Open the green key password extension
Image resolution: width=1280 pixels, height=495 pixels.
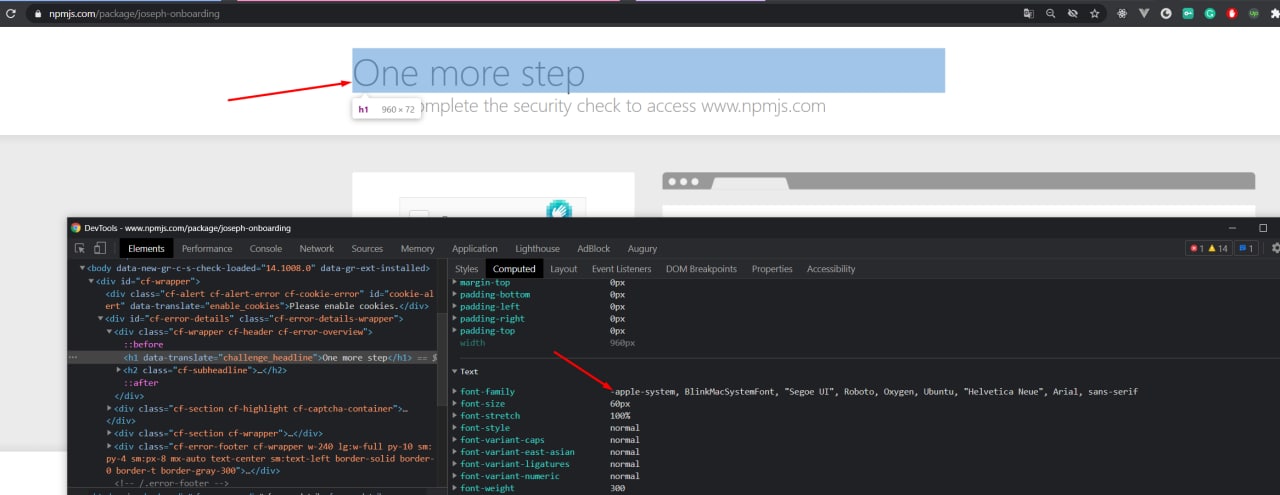click(1188, 14)
